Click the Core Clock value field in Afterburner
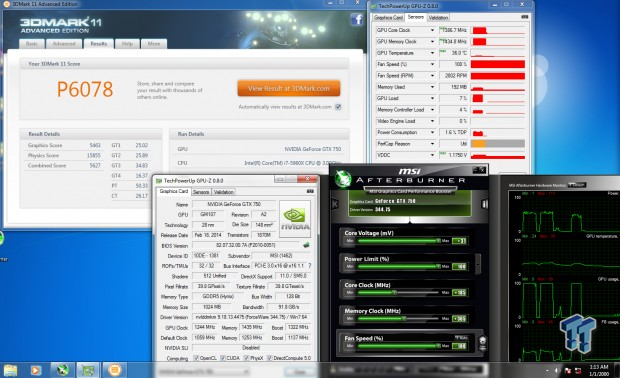 tap(459, 293)
